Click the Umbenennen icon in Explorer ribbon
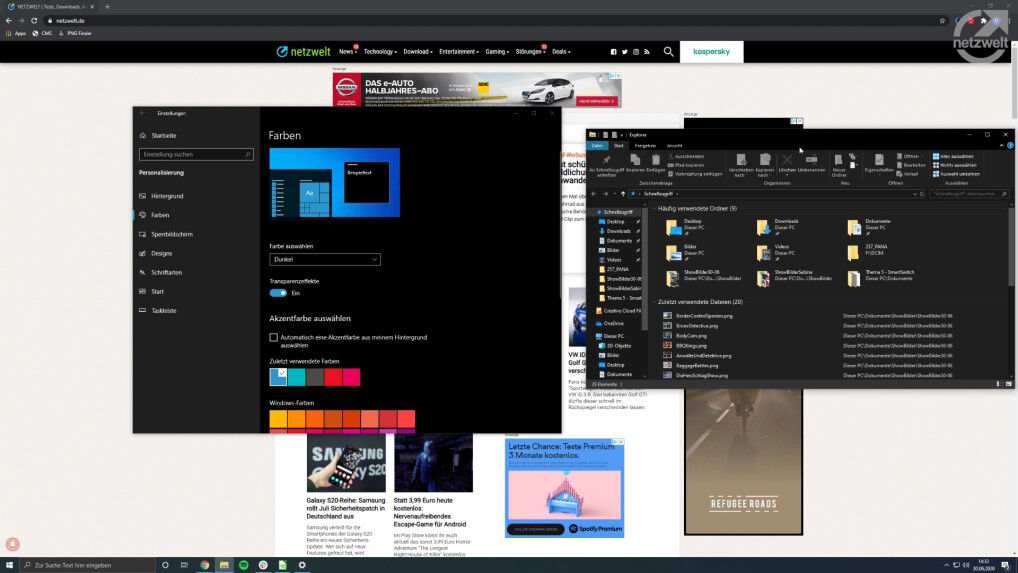This screenshot has width=1018, height=573. tap(811, 161)
